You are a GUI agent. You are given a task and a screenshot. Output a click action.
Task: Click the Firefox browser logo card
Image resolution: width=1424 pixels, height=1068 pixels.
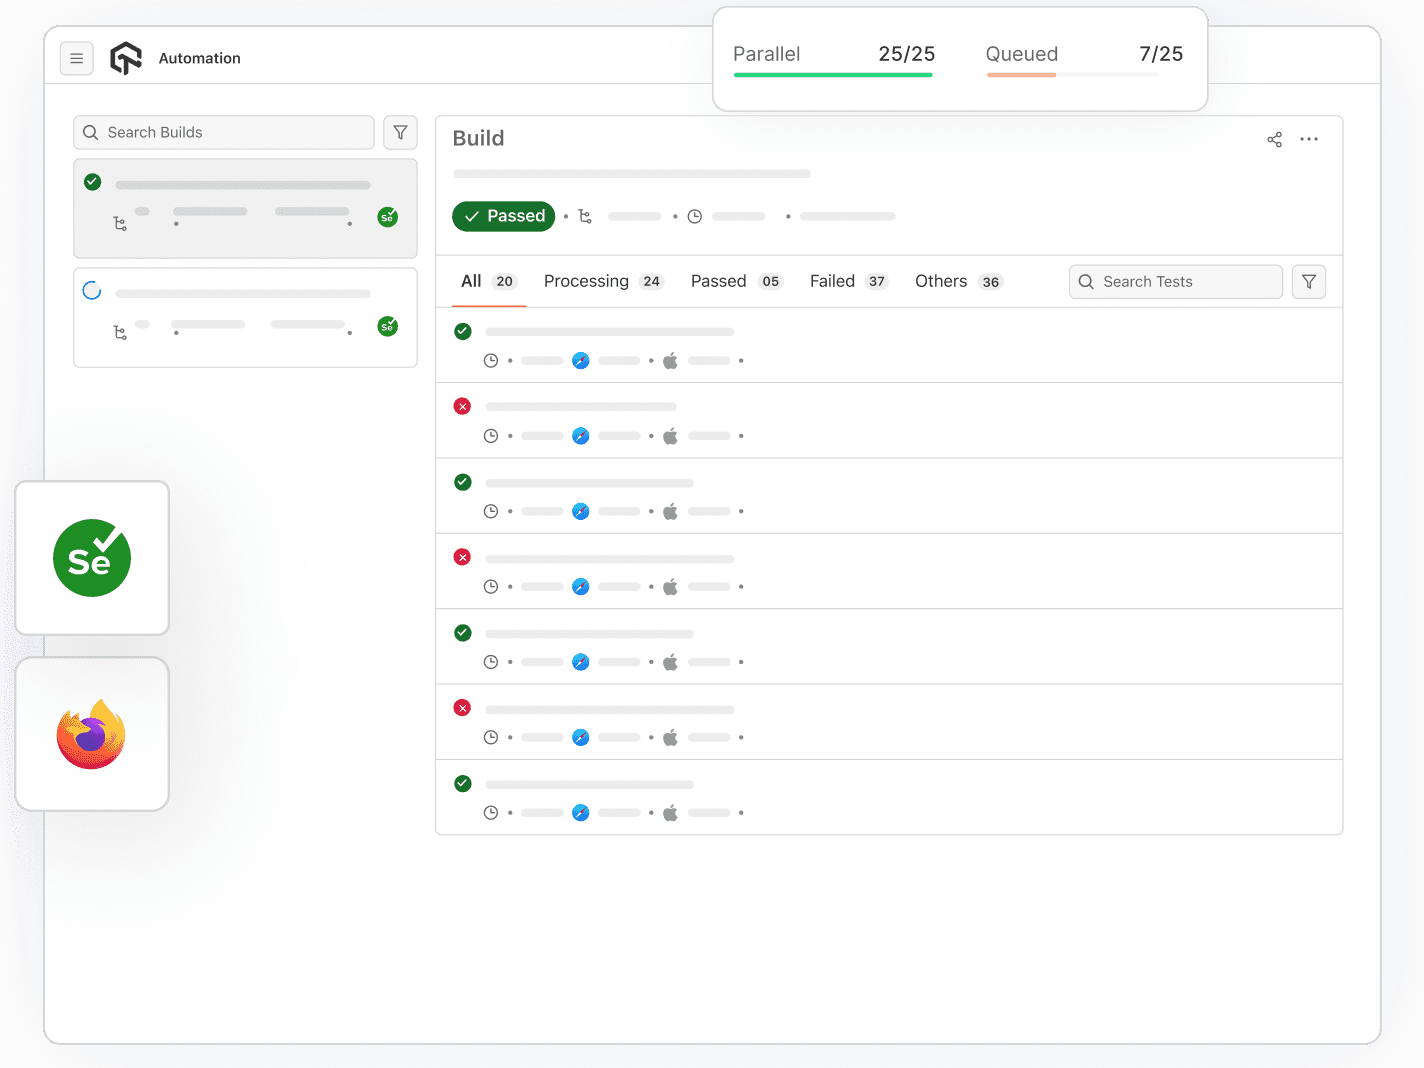coord(92,734)
